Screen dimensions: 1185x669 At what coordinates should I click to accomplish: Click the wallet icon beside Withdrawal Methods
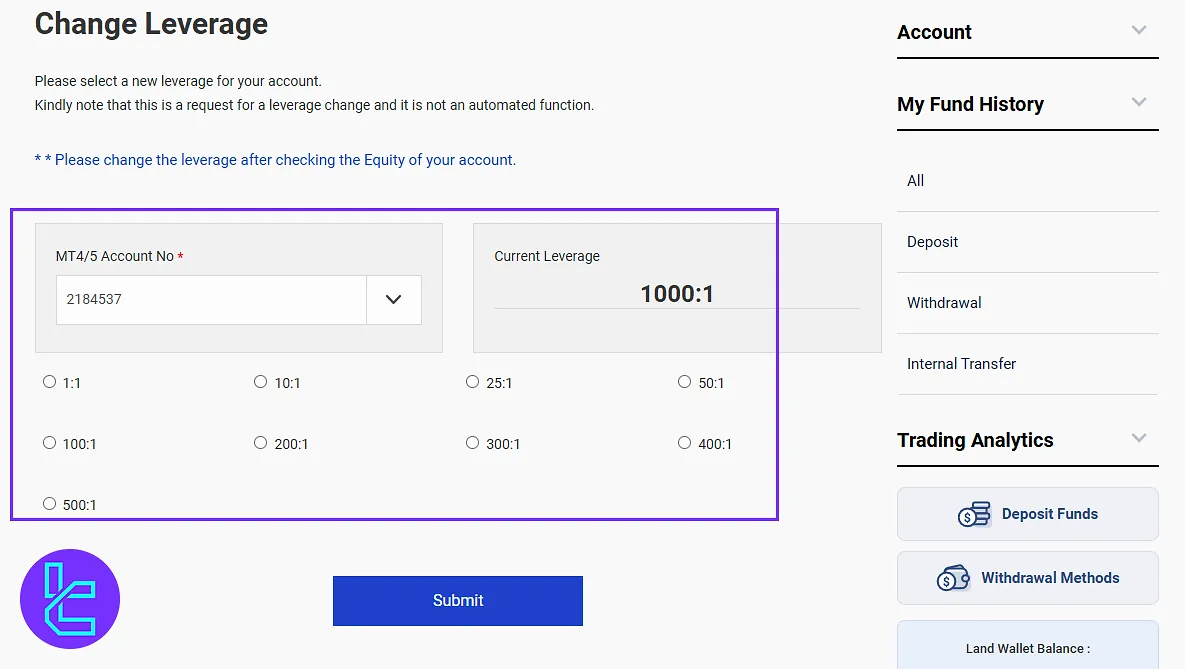(953, 578)
